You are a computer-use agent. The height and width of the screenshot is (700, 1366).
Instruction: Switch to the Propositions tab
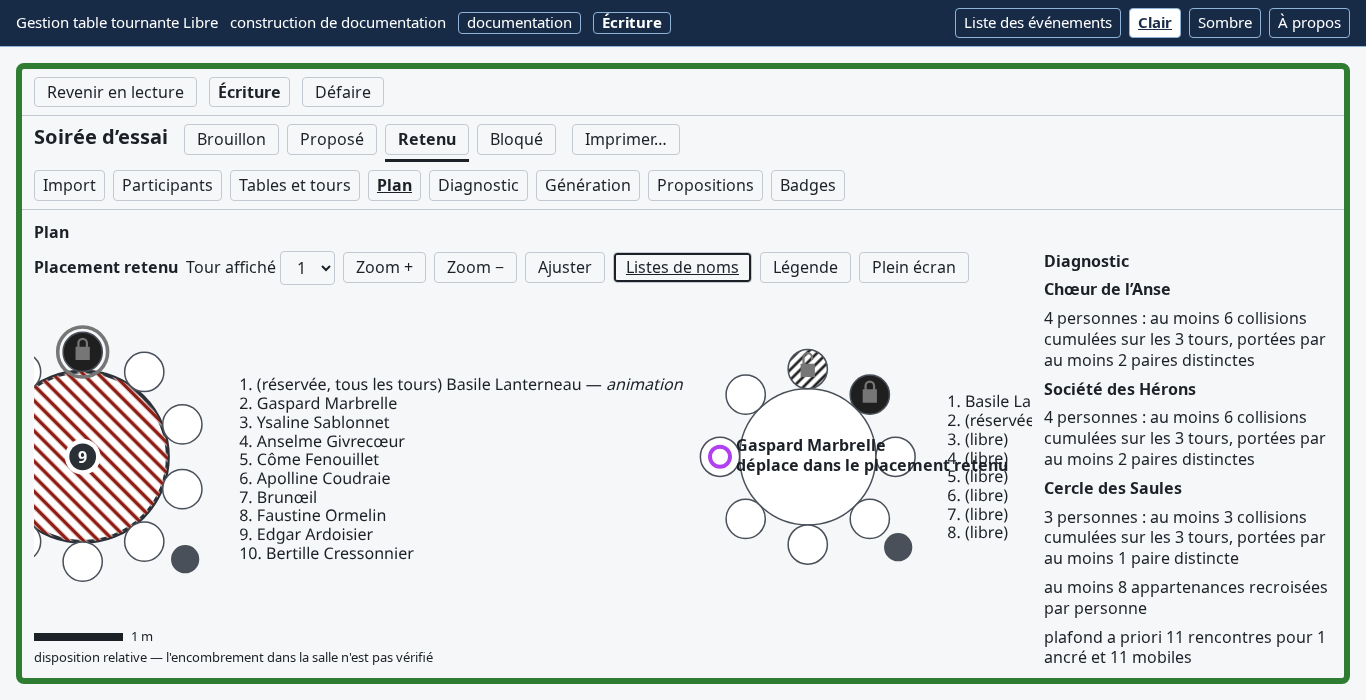pos(705,186)
